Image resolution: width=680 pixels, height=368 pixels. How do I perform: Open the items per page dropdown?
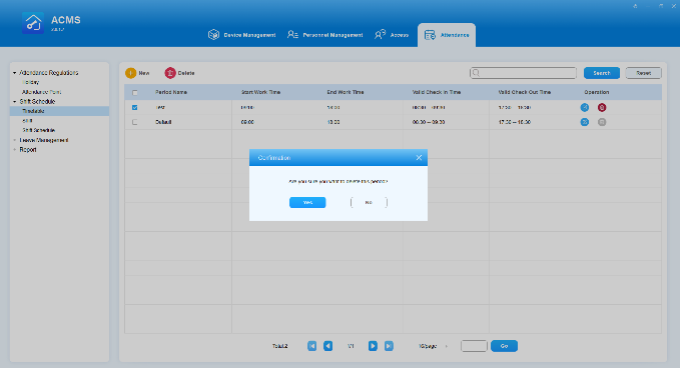point(433,346)
